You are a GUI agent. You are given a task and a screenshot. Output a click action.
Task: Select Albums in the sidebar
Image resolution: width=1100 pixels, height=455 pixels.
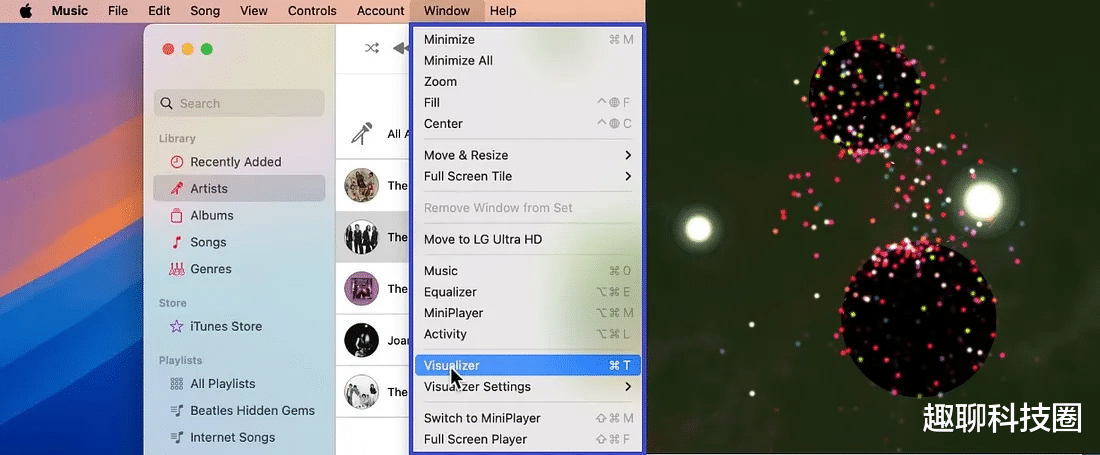(239, 215)
